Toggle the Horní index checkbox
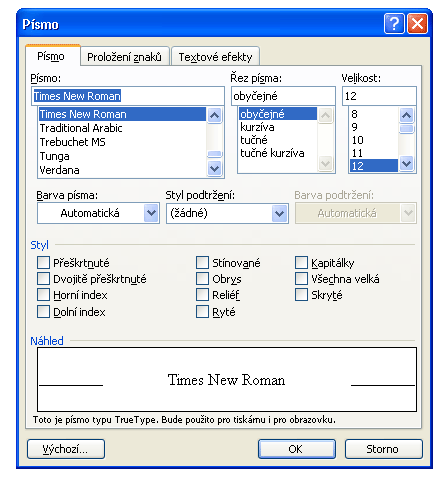The height and width of the screenshot is (479, 445). coord(43,295)
